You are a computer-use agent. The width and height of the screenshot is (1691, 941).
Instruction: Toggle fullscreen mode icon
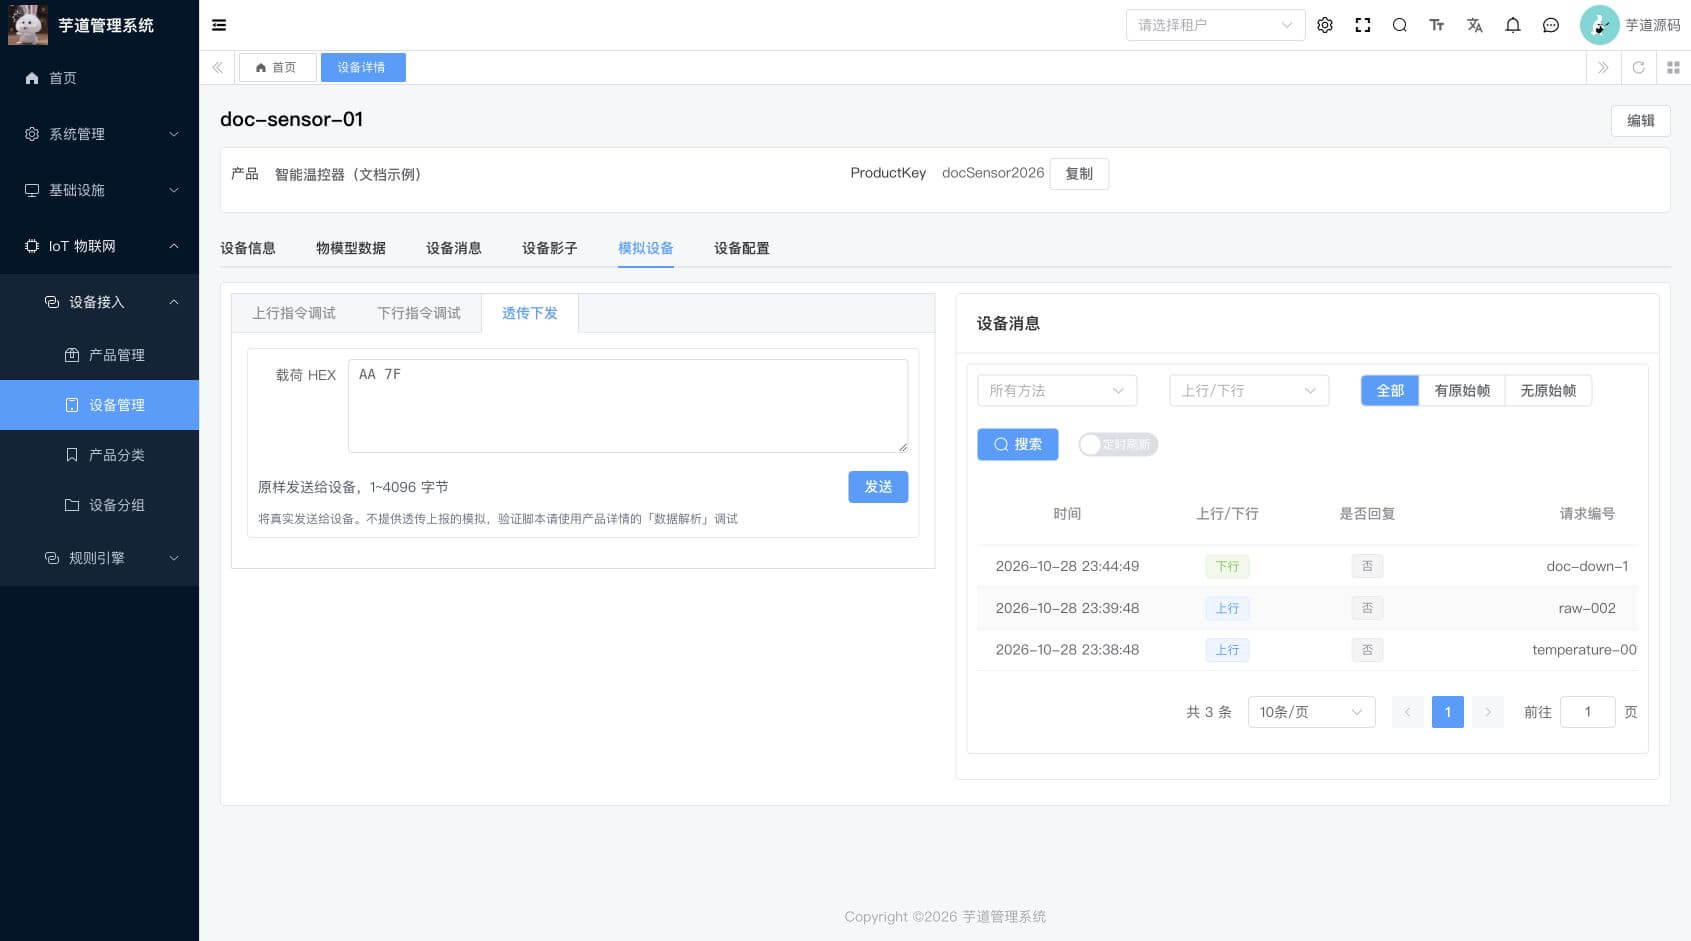pyautogui.click(x=1363, y=25)
